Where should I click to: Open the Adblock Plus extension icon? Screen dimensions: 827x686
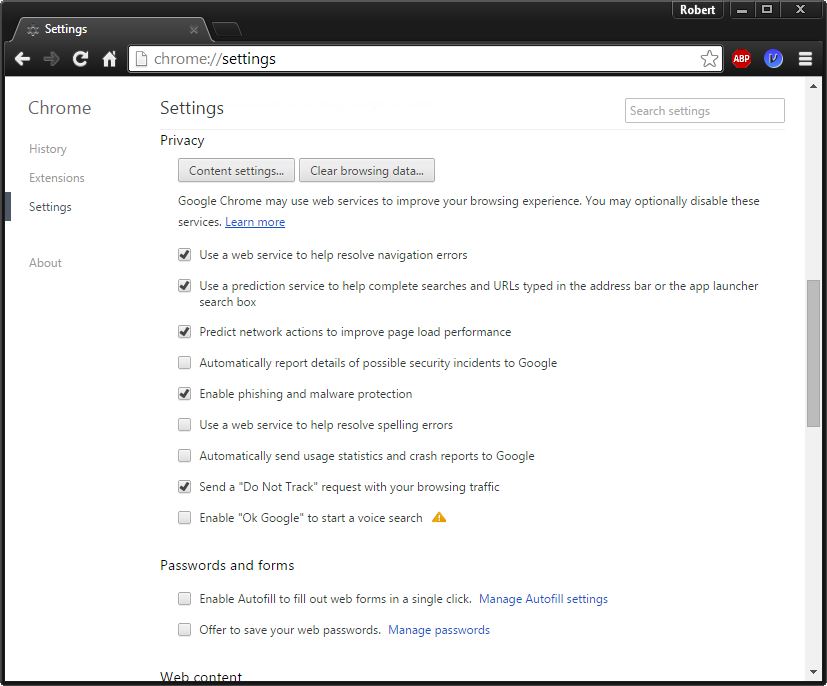pyautogui.click(x=741, y=59)
